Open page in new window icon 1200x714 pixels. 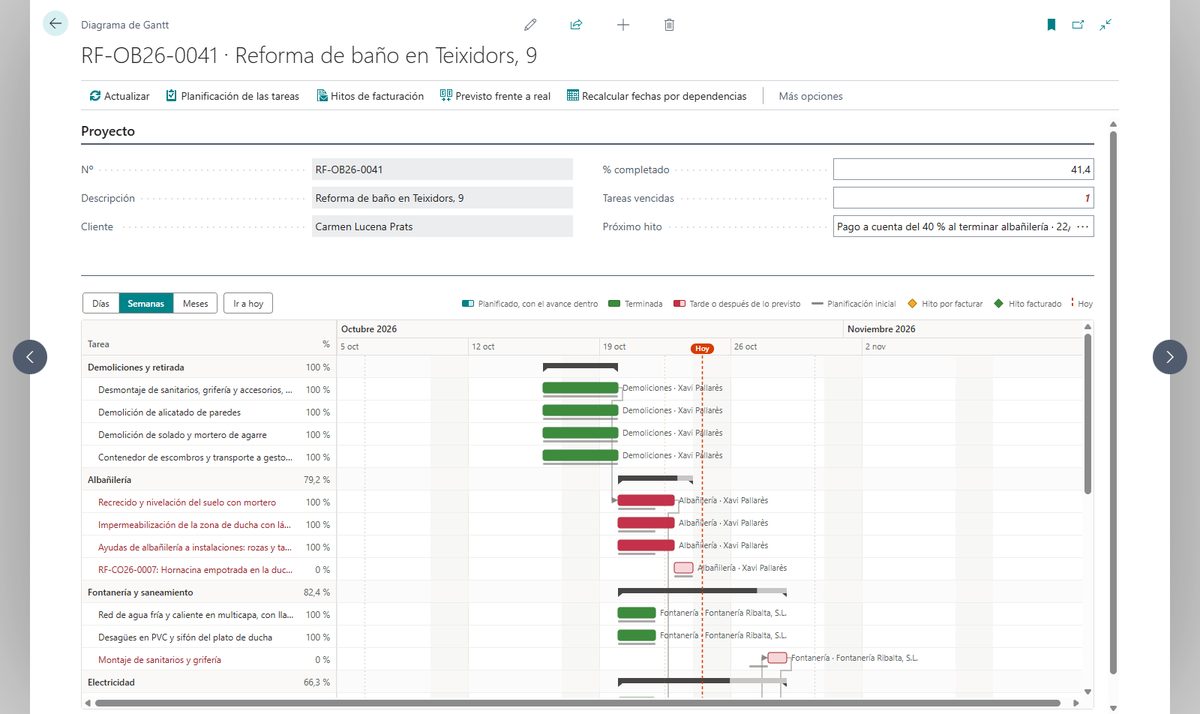(1078, 25)
